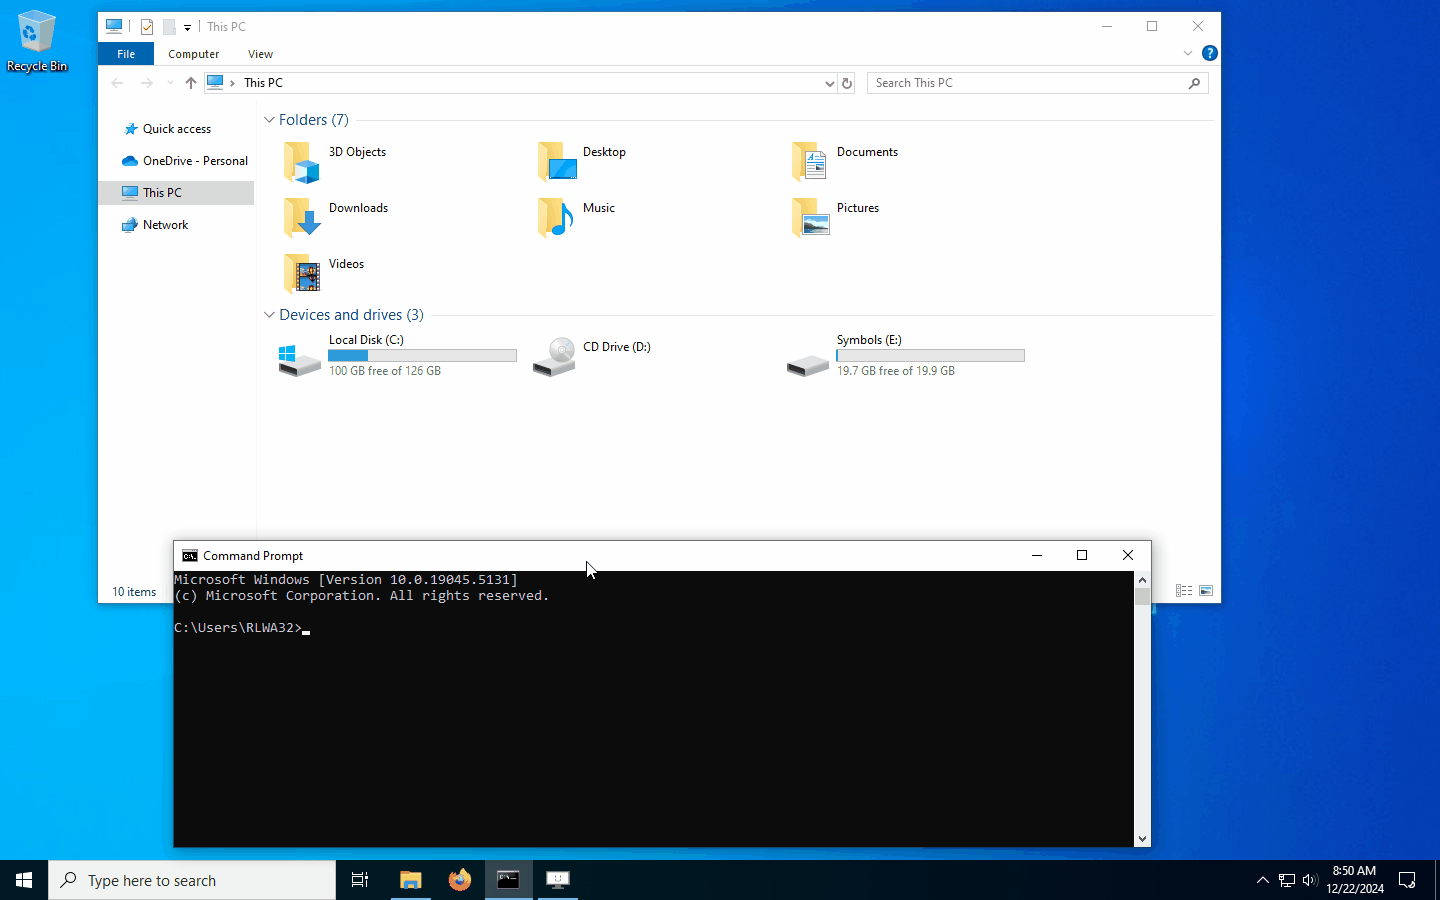The image size is (1440, 900).
Task: Click inside the Search This PC field
Action: 1030,83
